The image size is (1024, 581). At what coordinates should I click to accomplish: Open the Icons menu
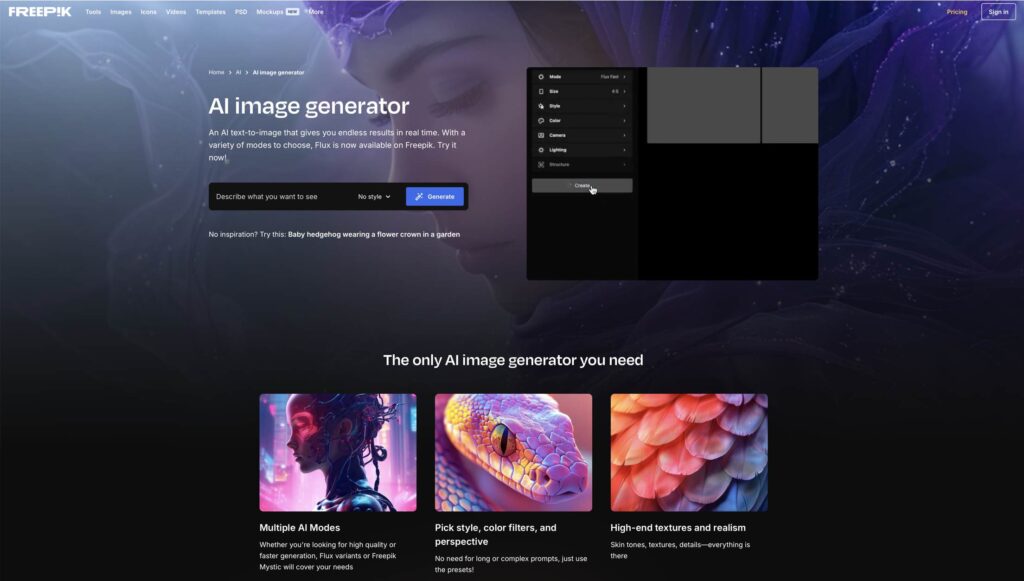pyautogui.click(x=148, y=12)
